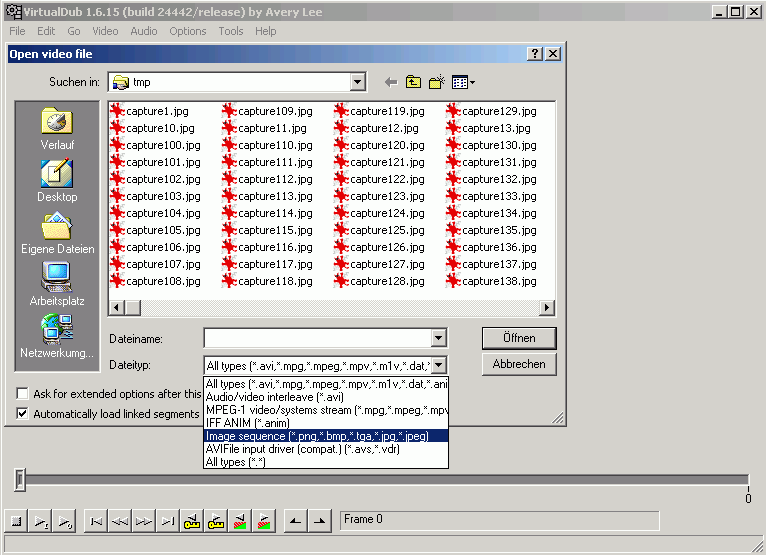The height and width of the screenshot is (555, 766).
Task: Click the back arrow in the Open dialog
Action: tap(391, 82)
